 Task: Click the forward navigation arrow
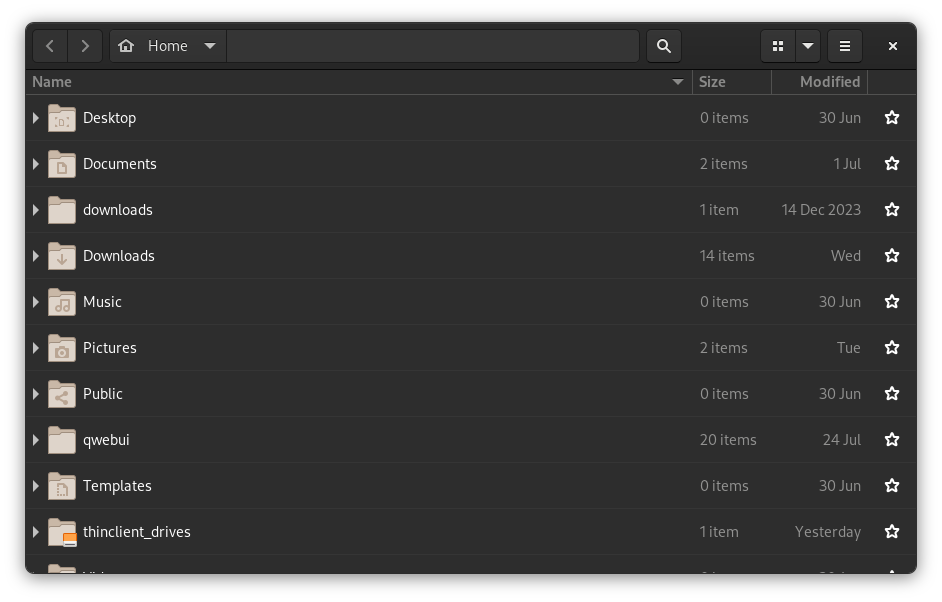[85, 46]
